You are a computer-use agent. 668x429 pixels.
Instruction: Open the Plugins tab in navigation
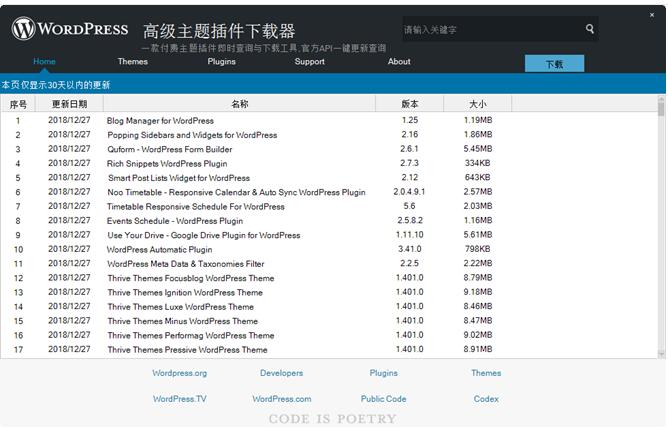[222, 61]
